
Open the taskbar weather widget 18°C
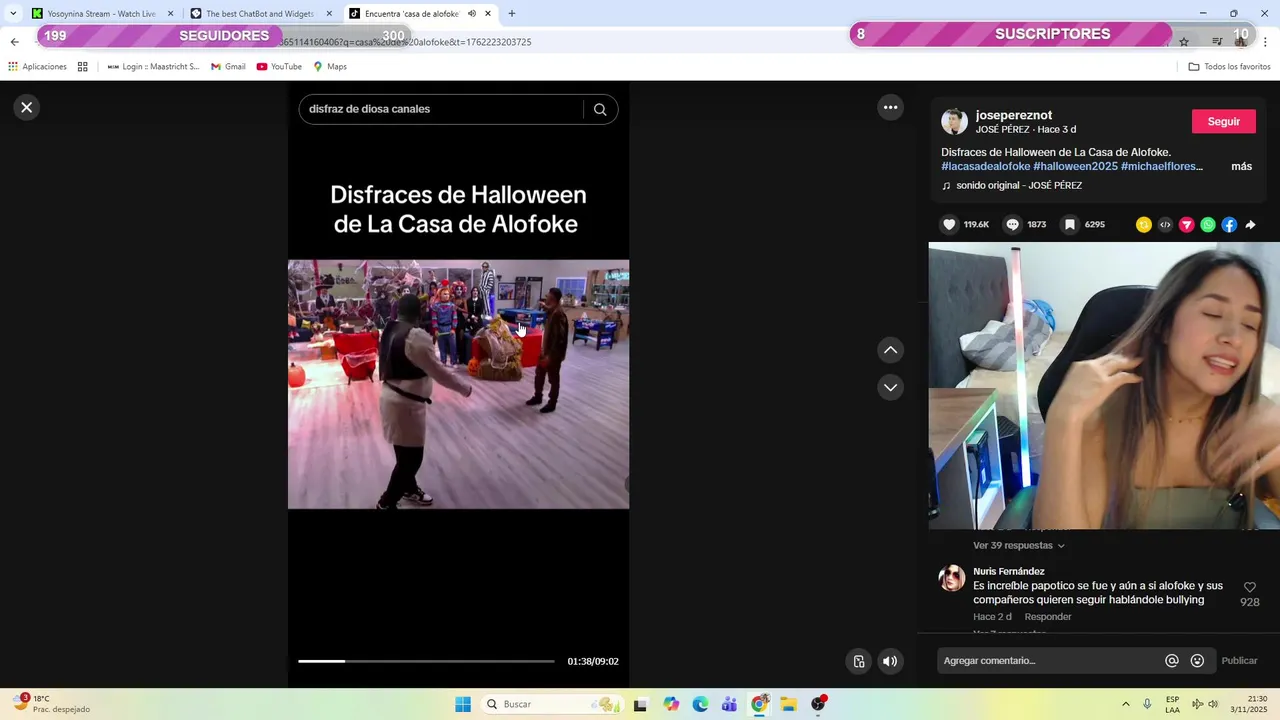pos(50,704)
